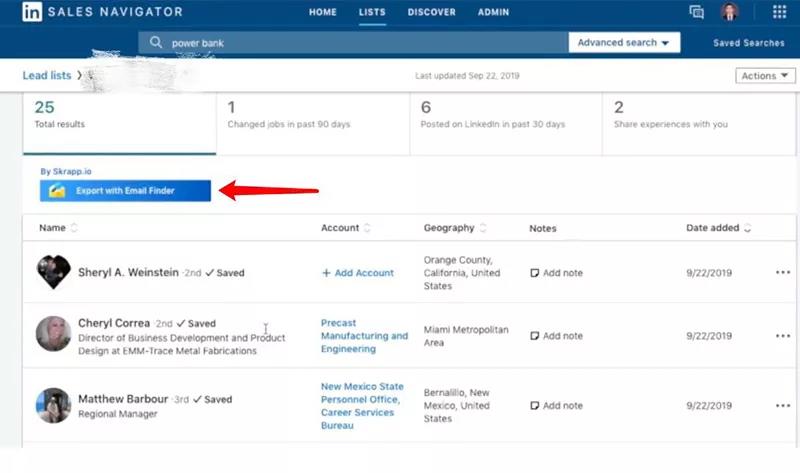Click Export with Email Finder button
The image size is (800, 473).
tap(125, 190)
